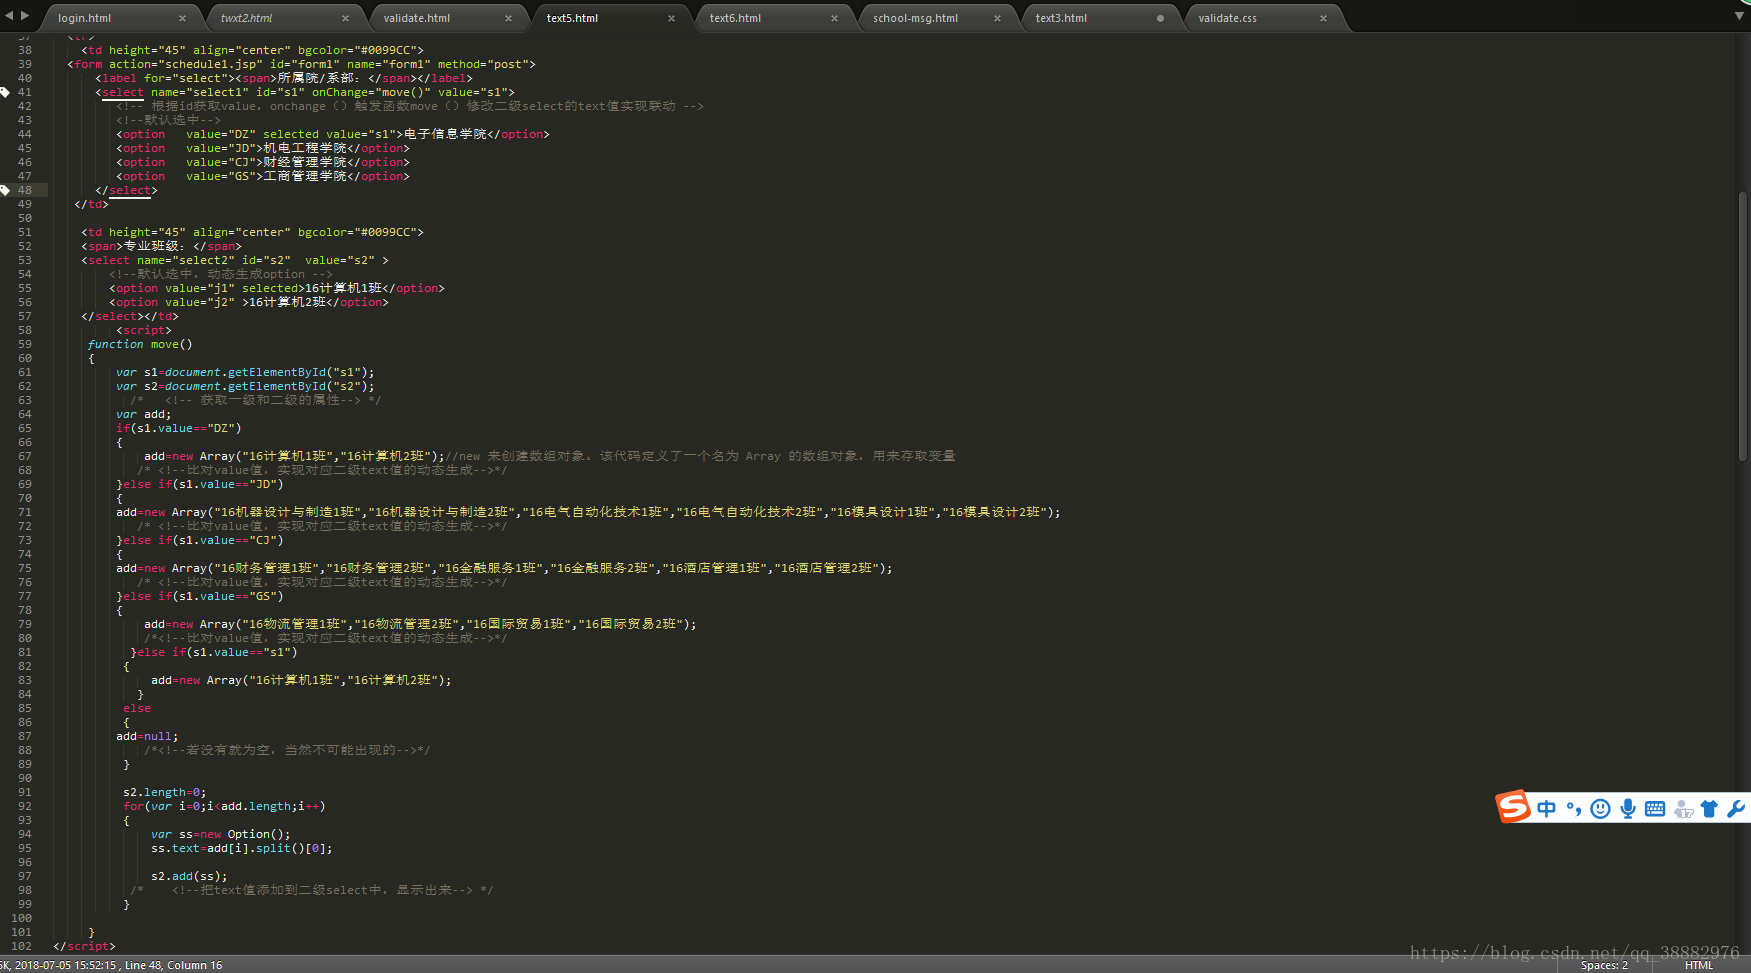This screenshot has height=973, width=1751.
Task: Click the microphone voice input icon
Action: click(x=1628, y=808)
